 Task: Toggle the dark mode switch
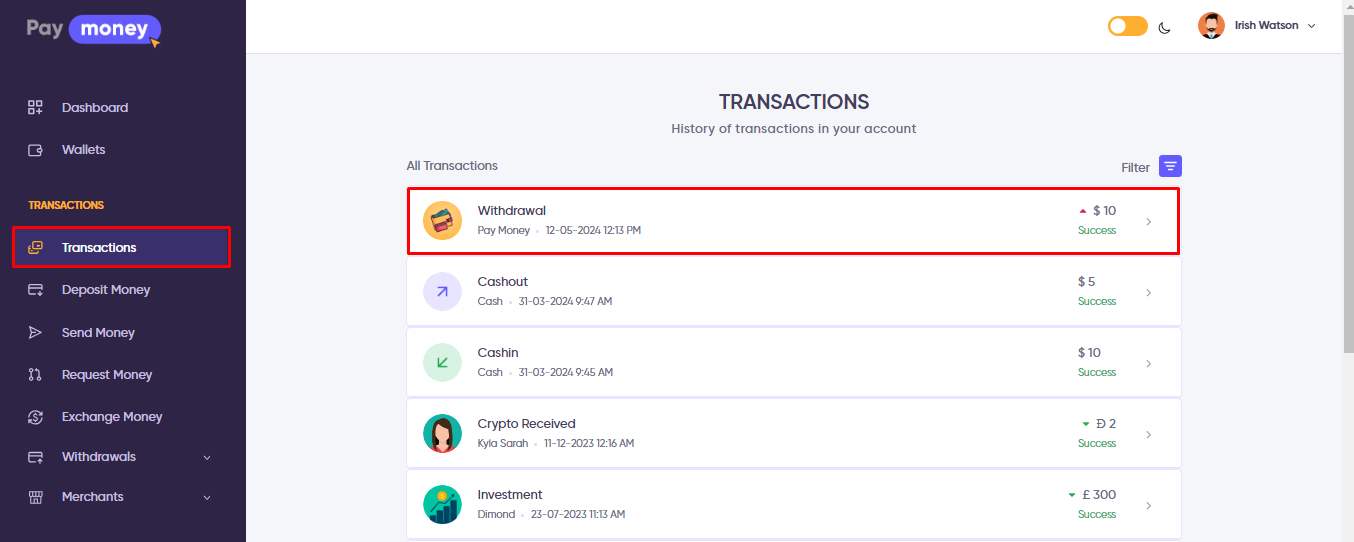1127,26
